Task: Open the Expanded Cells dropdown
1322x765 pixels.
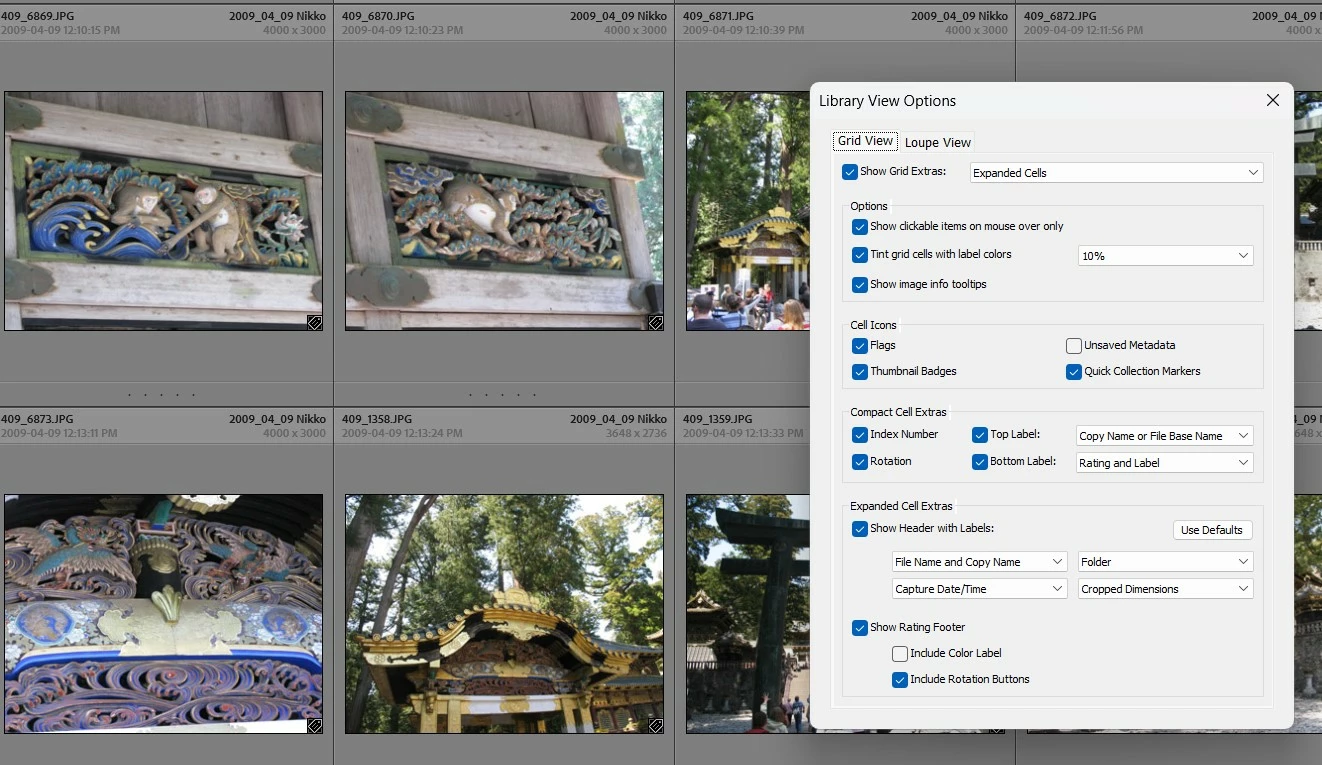Action: [x=1117, y=173]
